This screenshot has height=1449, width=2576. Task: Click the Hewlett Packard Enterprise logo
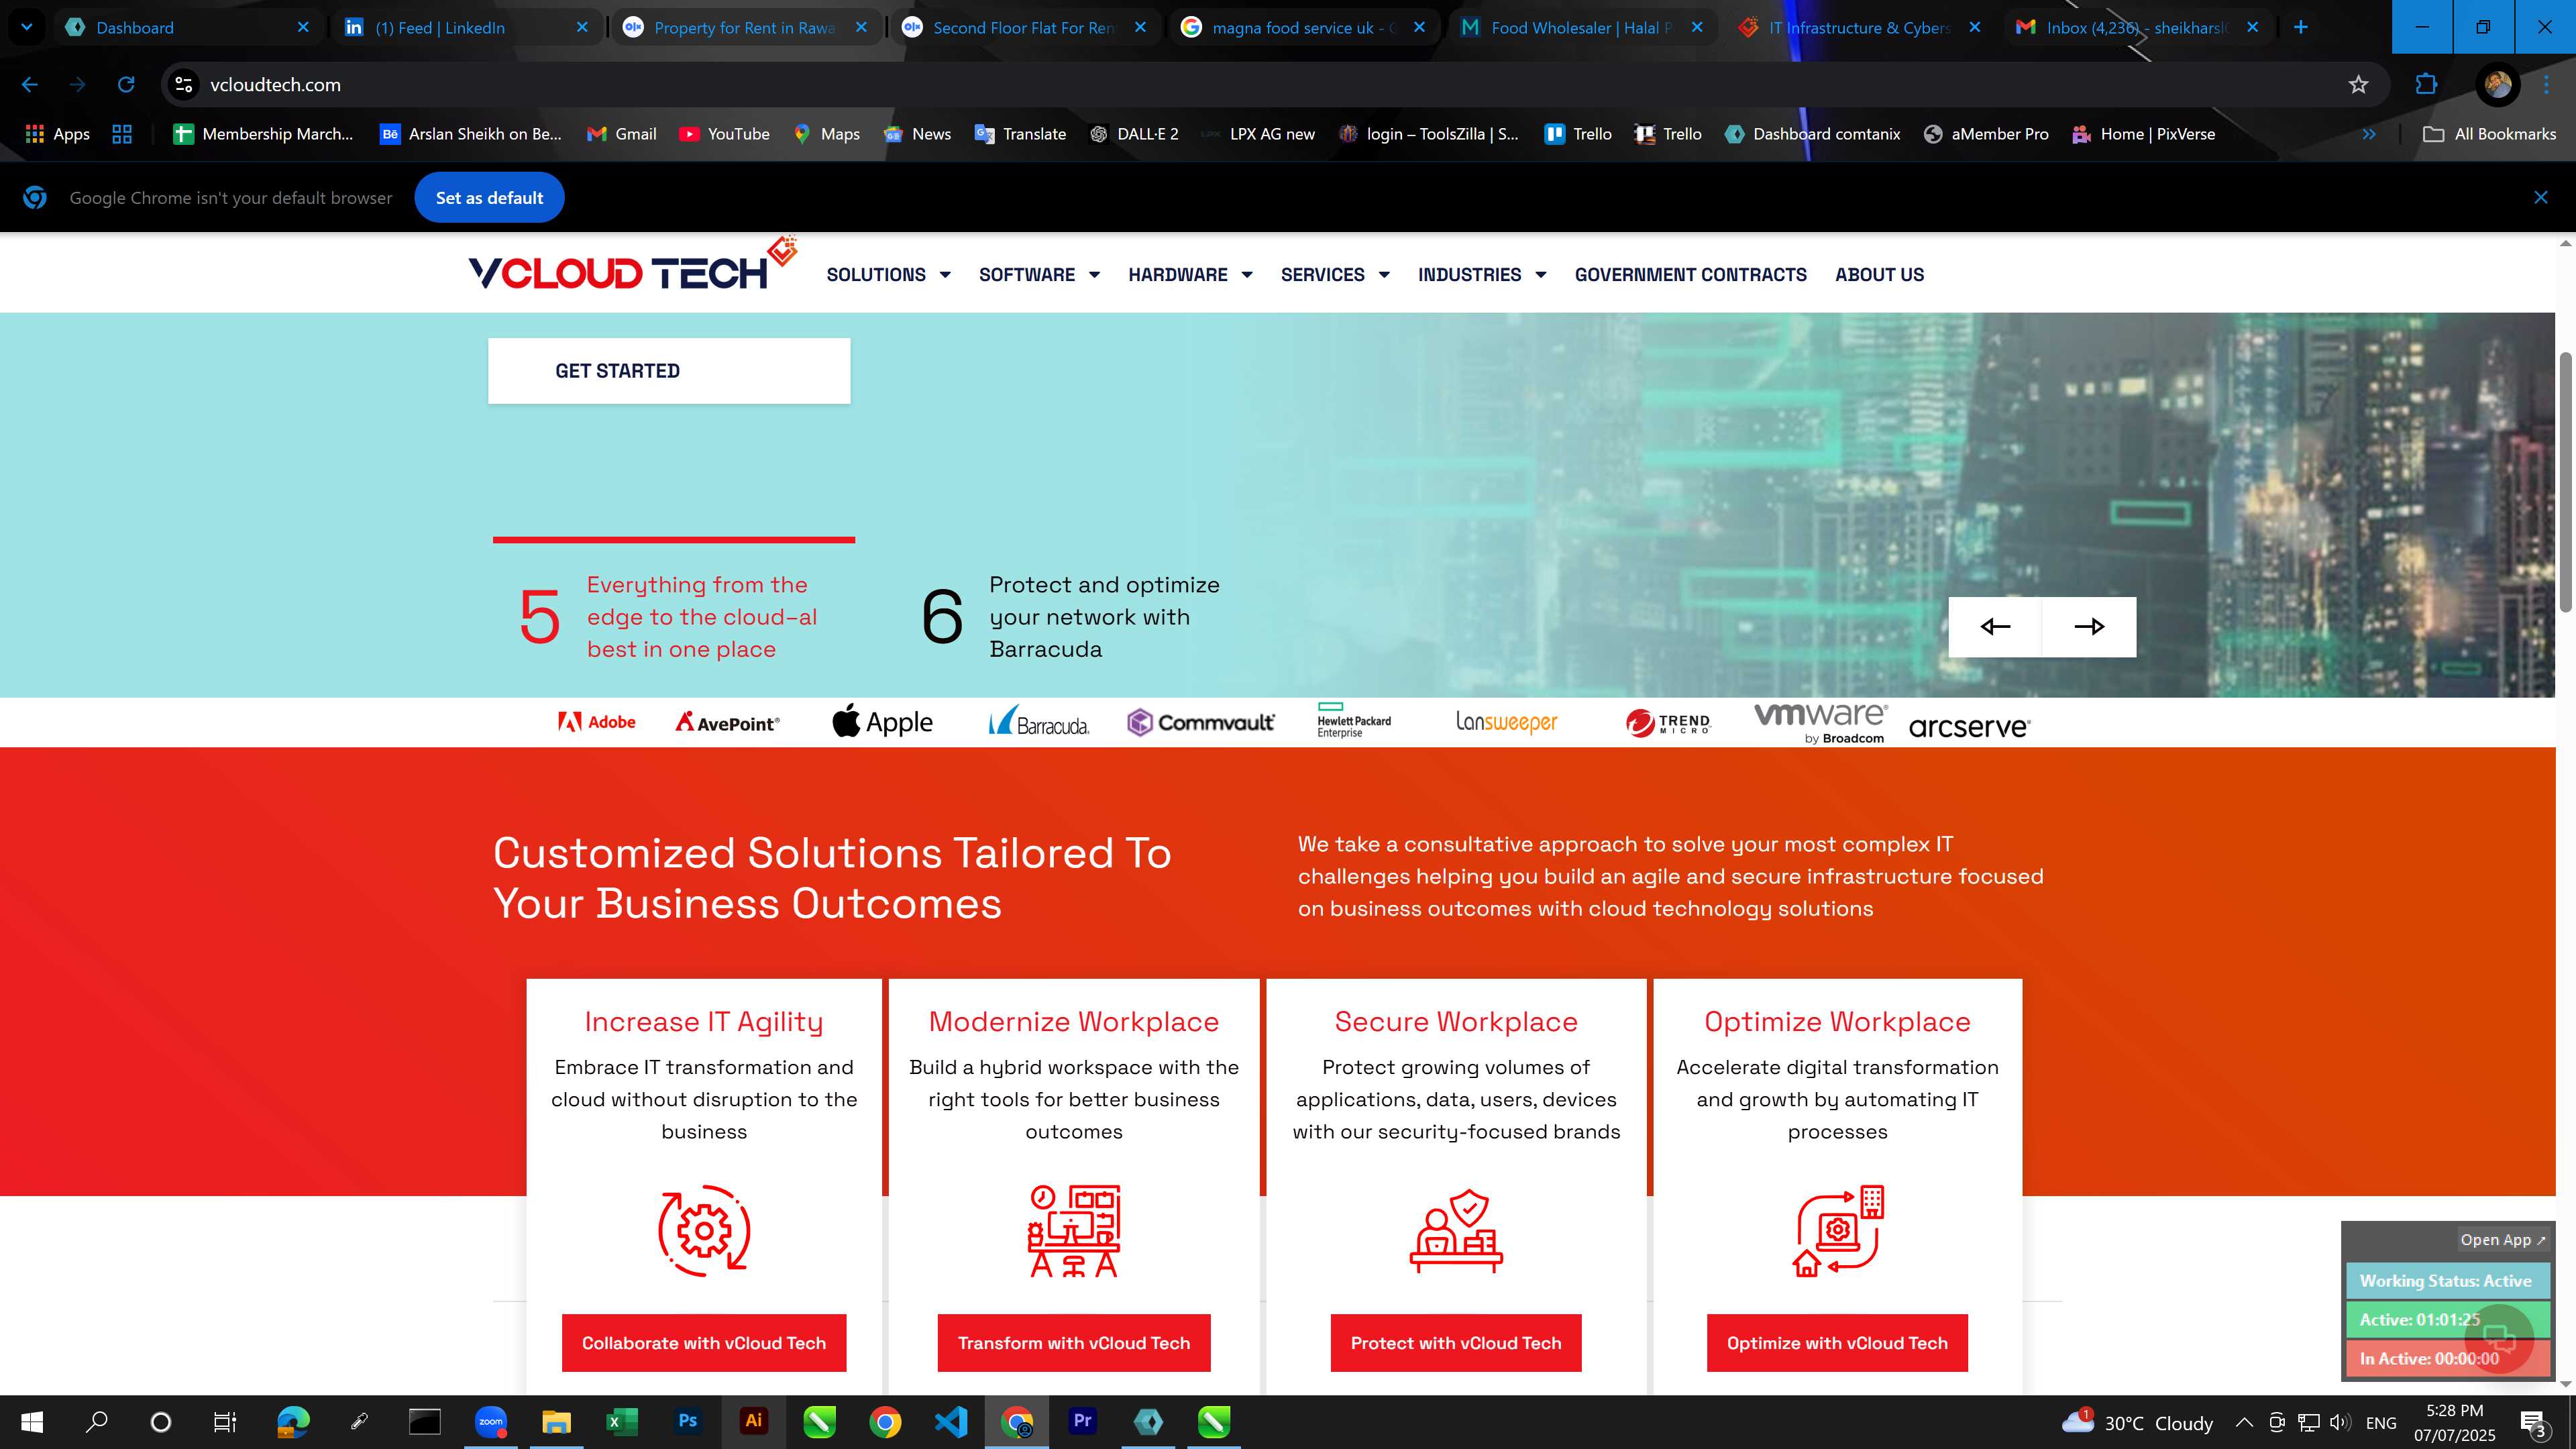[x=1354, y=721]
